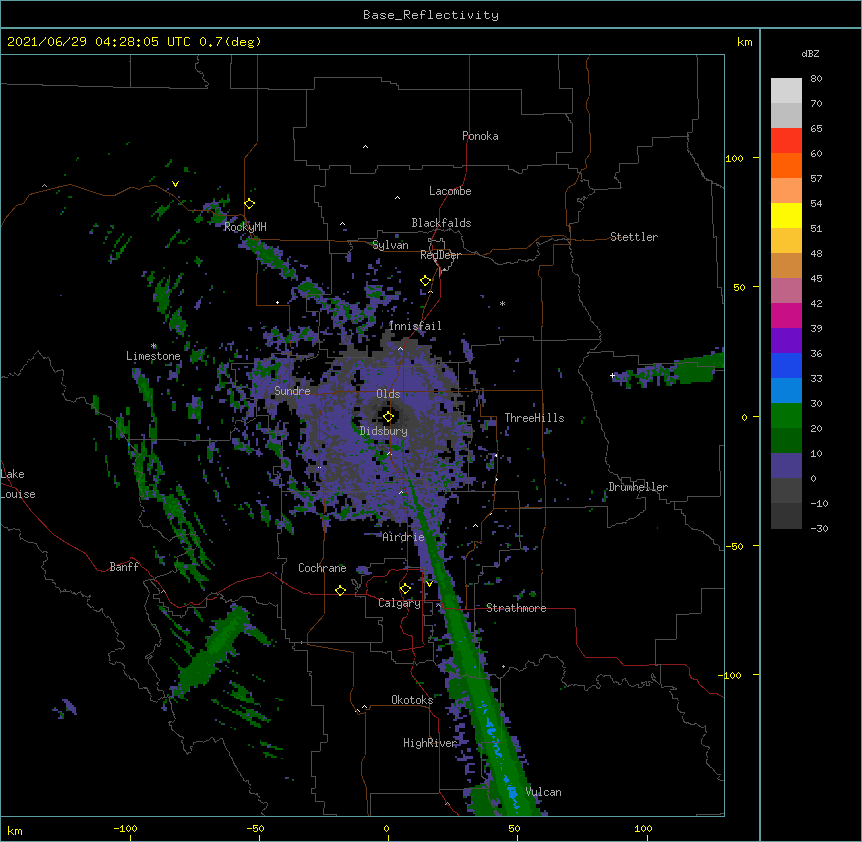Click the asterisk marker above Limestone
The image size is (862, 842).
coord(154,346)
